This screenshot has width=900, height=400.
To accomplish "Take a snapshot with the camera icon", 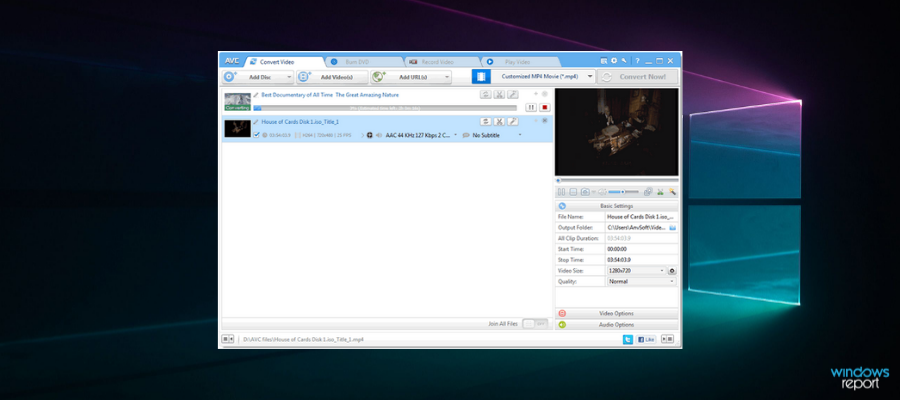I will click(585, 192).
